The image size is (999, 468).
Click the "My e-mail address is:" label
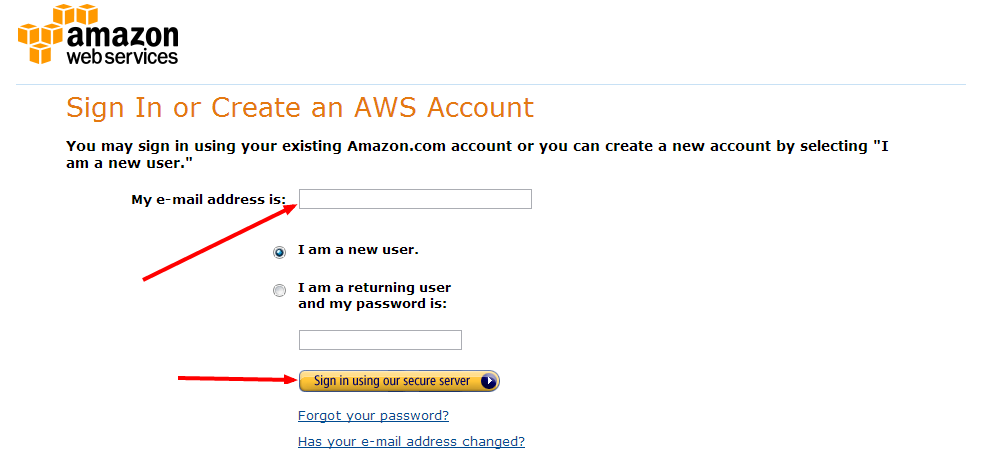tap(209, 199)
